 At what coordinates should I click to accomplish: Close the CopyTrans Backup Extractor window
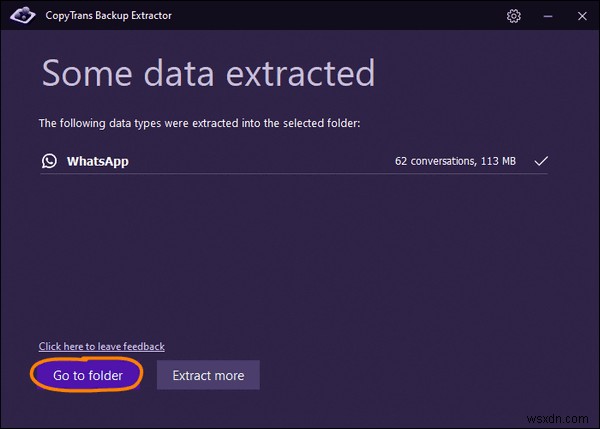click(582, 16)
